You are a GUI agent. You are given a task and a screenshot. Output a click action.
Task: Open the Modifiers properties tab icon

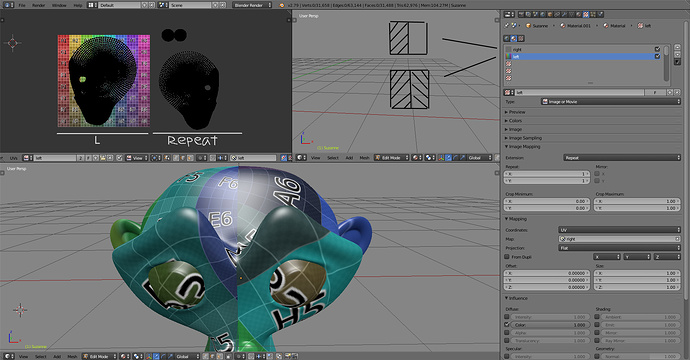click(564, 14)
